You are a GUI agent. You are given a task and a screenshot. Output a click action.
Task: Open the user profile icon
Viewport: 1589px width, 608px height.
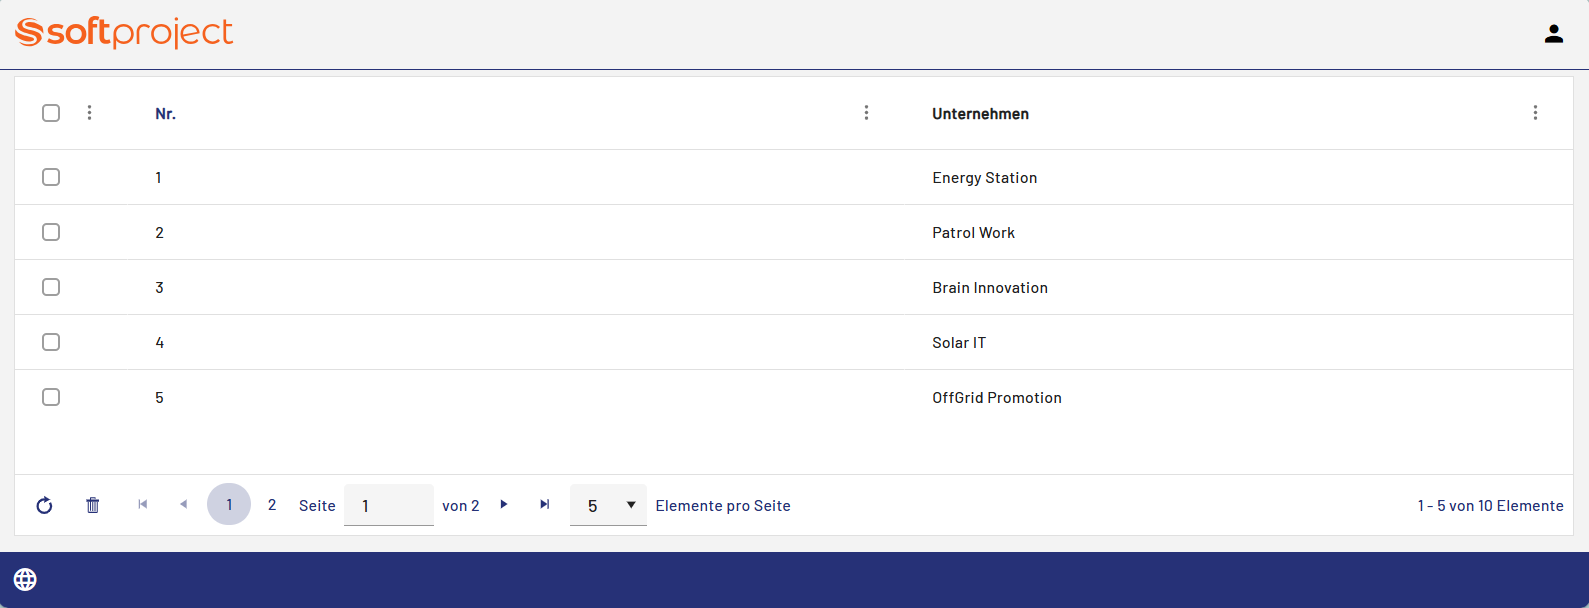[x=1553, y=34]
